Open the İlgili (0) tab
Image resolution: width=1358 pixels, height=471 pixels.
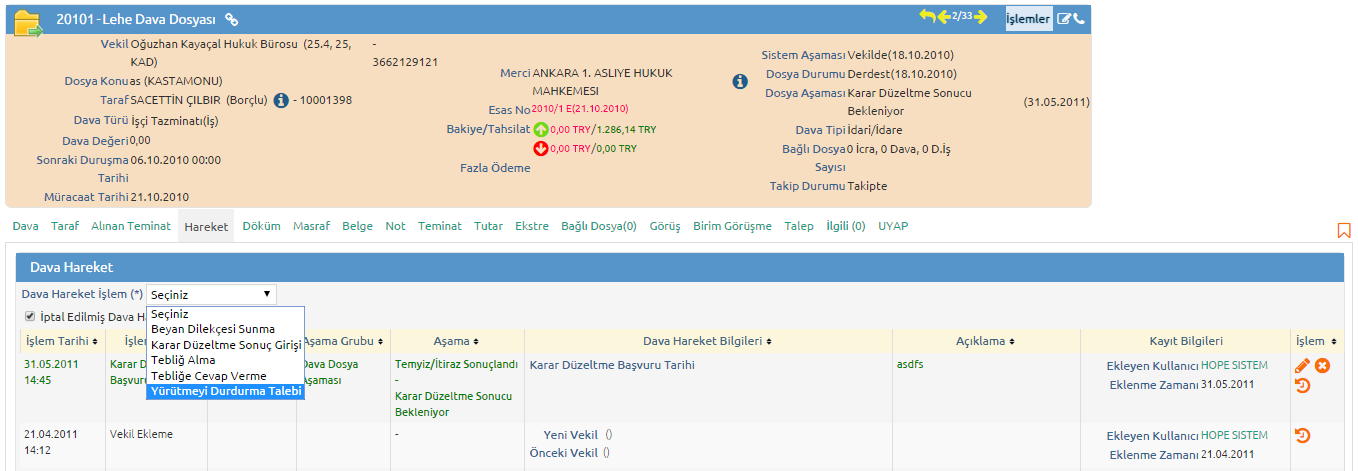click(x=846, y=226)
